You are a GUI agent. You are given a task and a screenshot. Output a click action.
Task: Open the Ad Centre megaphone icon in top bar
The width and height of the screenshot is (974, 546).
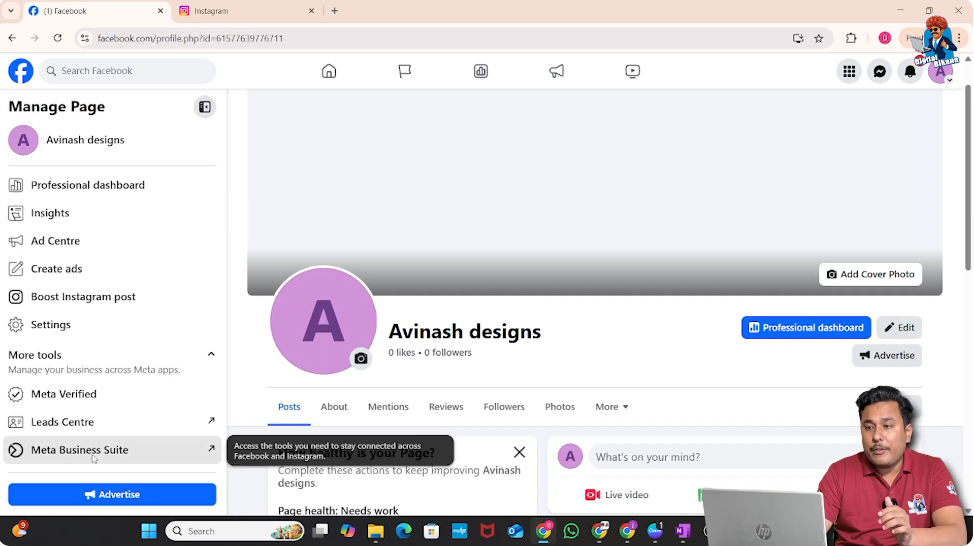557,71
